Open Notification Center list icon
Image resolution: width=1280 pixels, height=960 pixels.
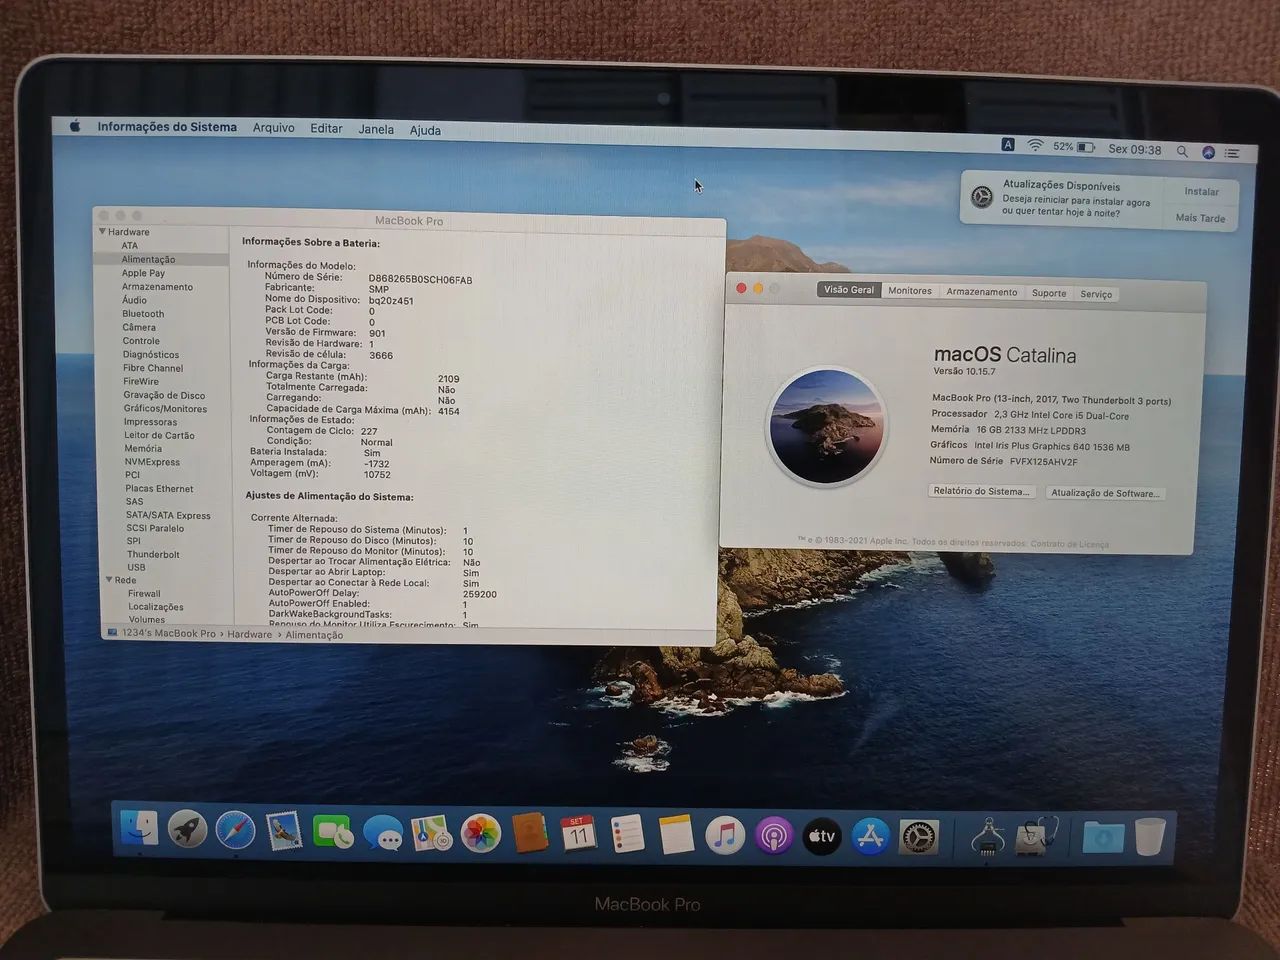[x=1233, y=153]
